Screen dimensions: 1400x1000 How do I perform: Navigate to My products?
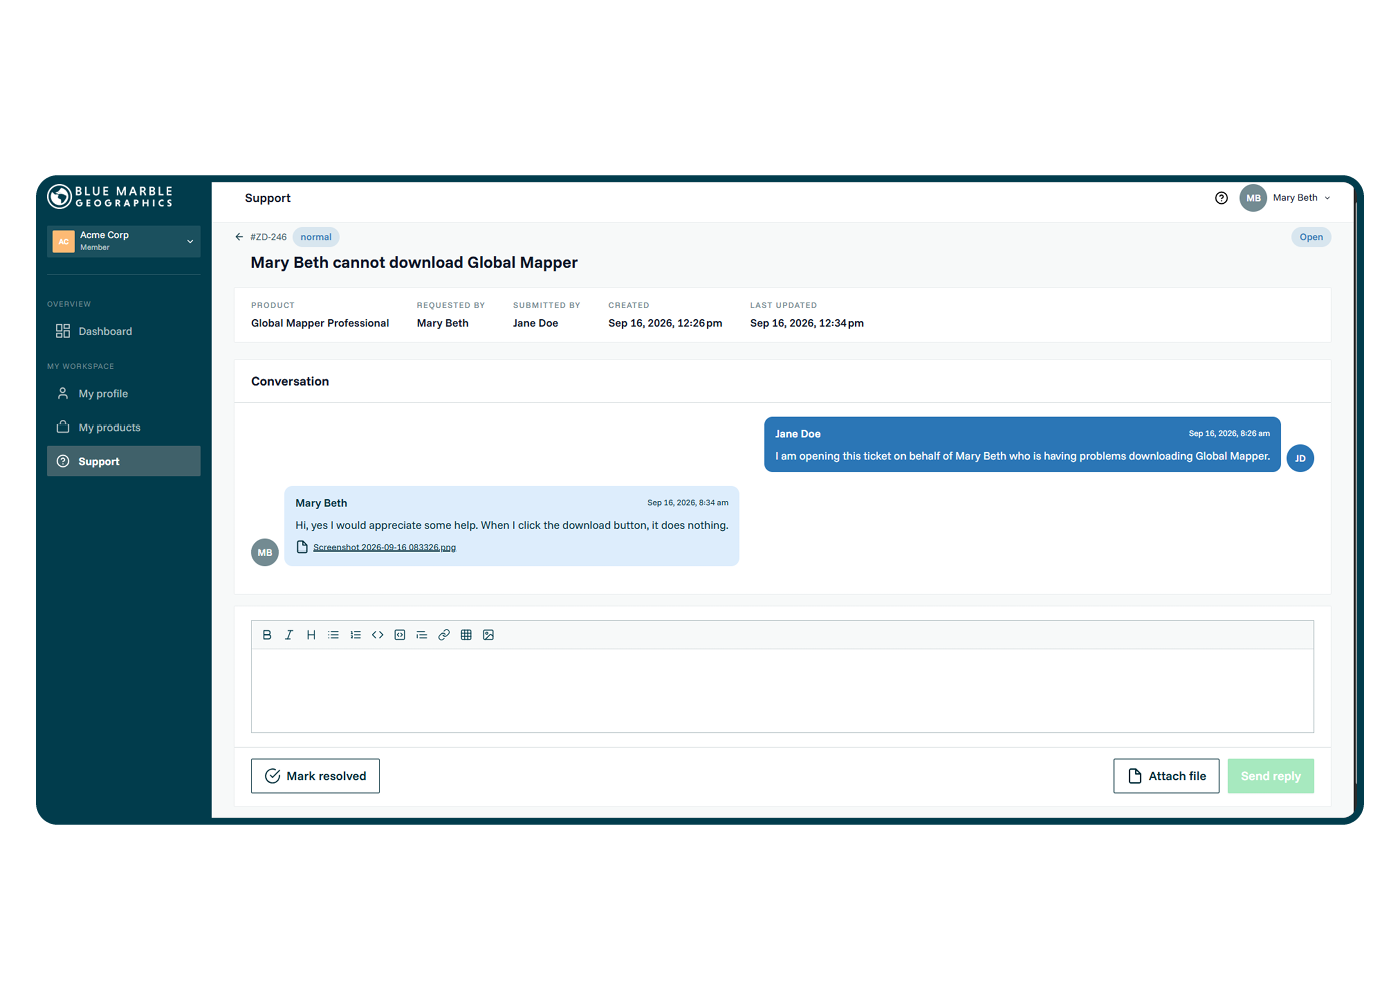124,427
